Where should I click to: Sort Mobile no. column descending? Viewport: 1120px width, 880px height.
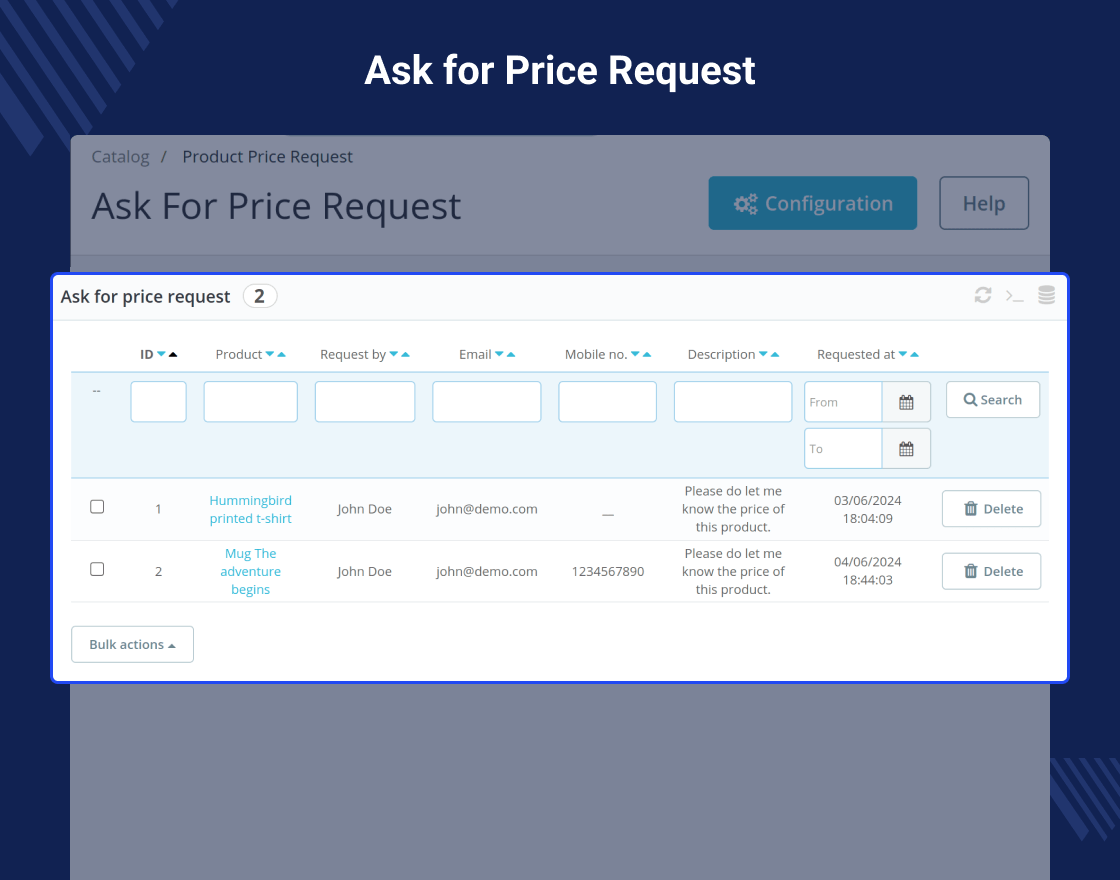point(635,354)
